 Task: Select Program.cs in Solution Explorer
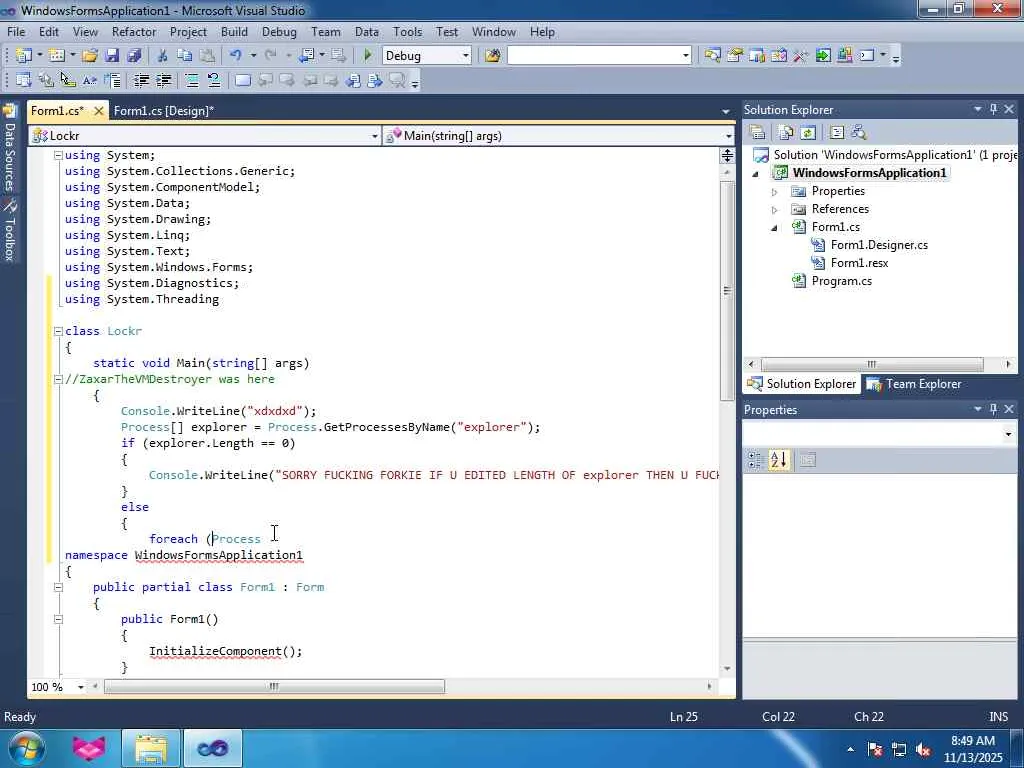[x=841, y=281]
